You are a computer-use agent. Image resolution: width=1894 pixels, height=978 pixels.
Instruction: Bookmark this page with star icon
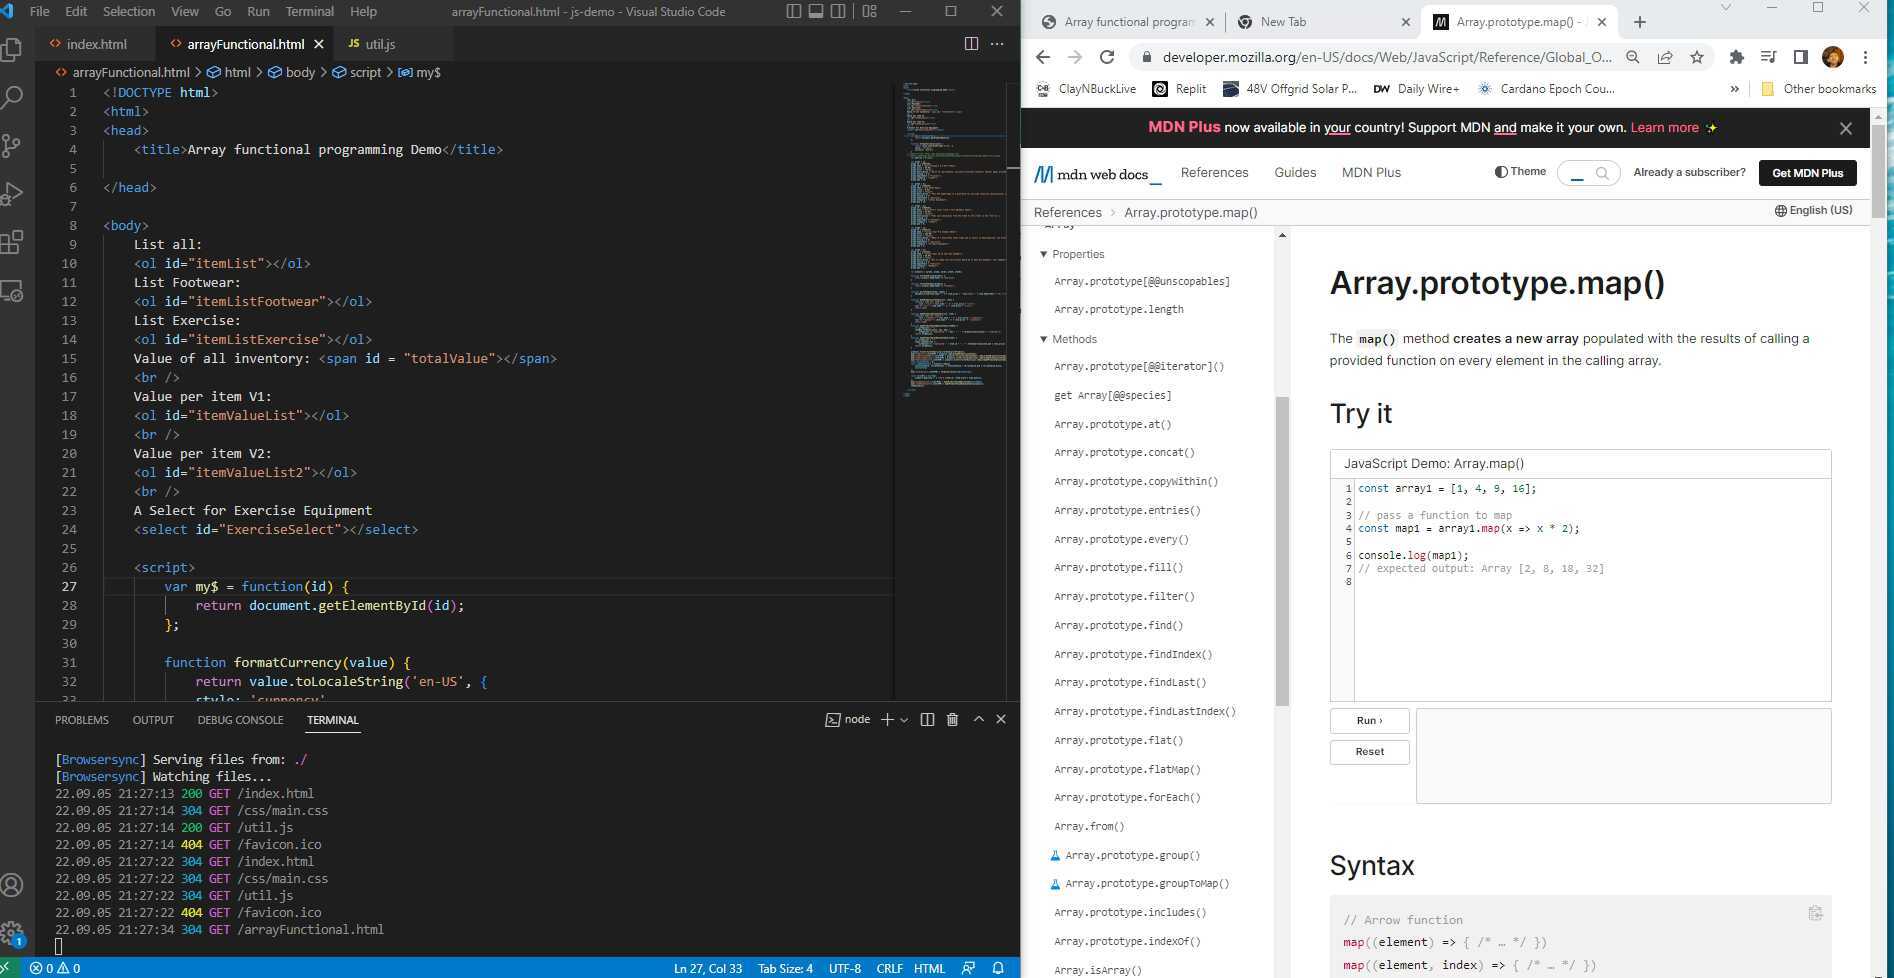[1696, 57]
